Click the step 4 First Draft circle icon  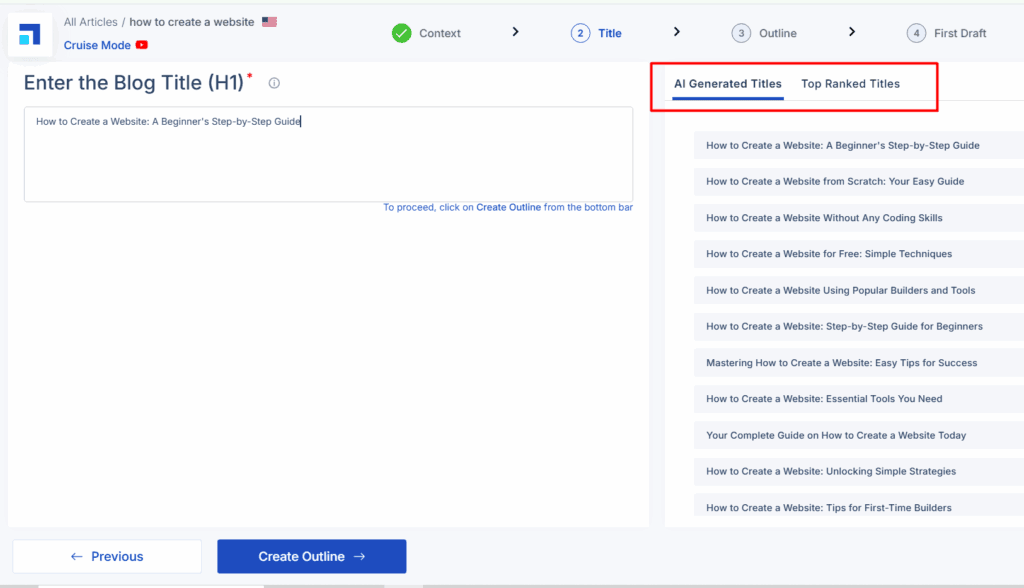coord(916,32)
